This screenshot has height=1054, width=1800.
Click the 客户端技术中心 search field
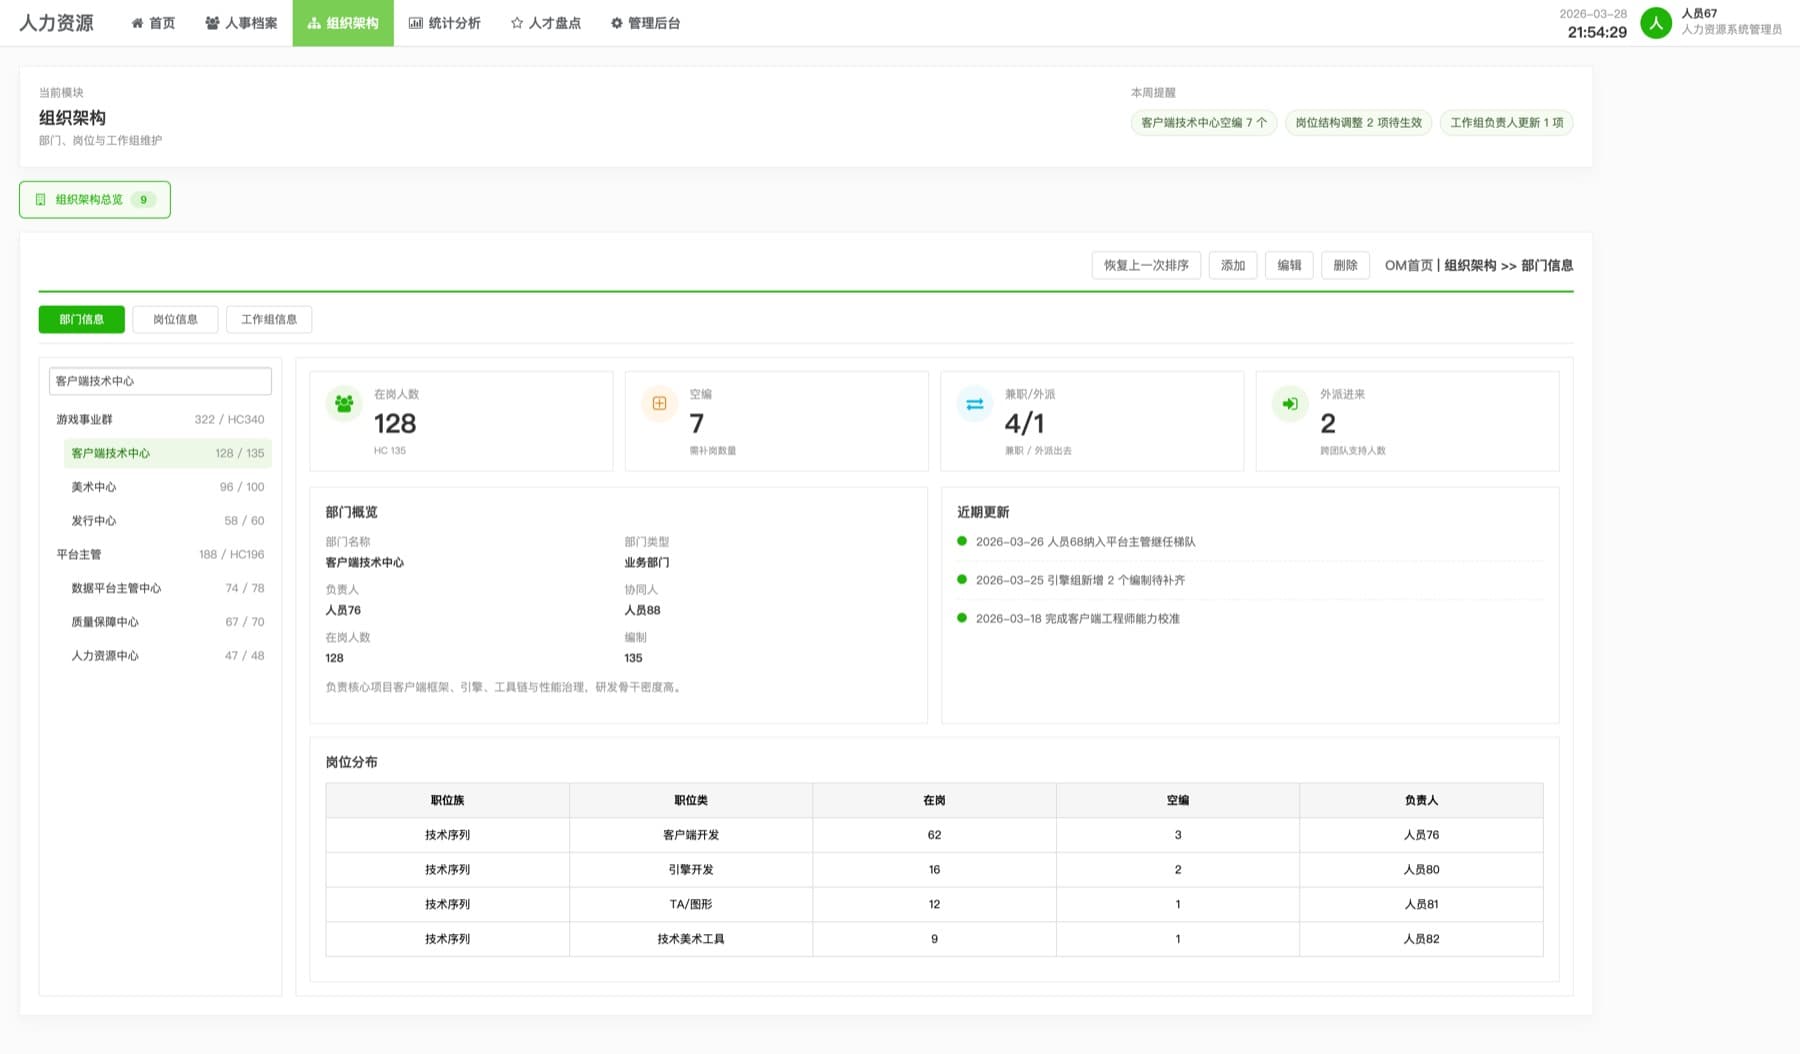pos(160,381)
